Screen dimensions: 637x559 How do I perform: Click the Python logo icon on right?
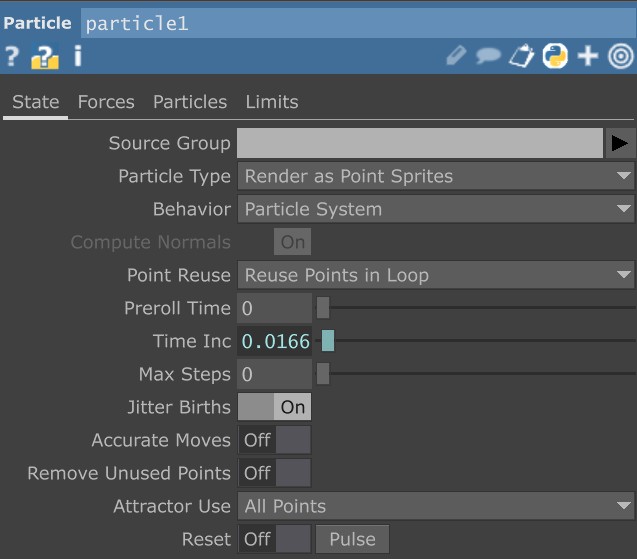point(554,56)
